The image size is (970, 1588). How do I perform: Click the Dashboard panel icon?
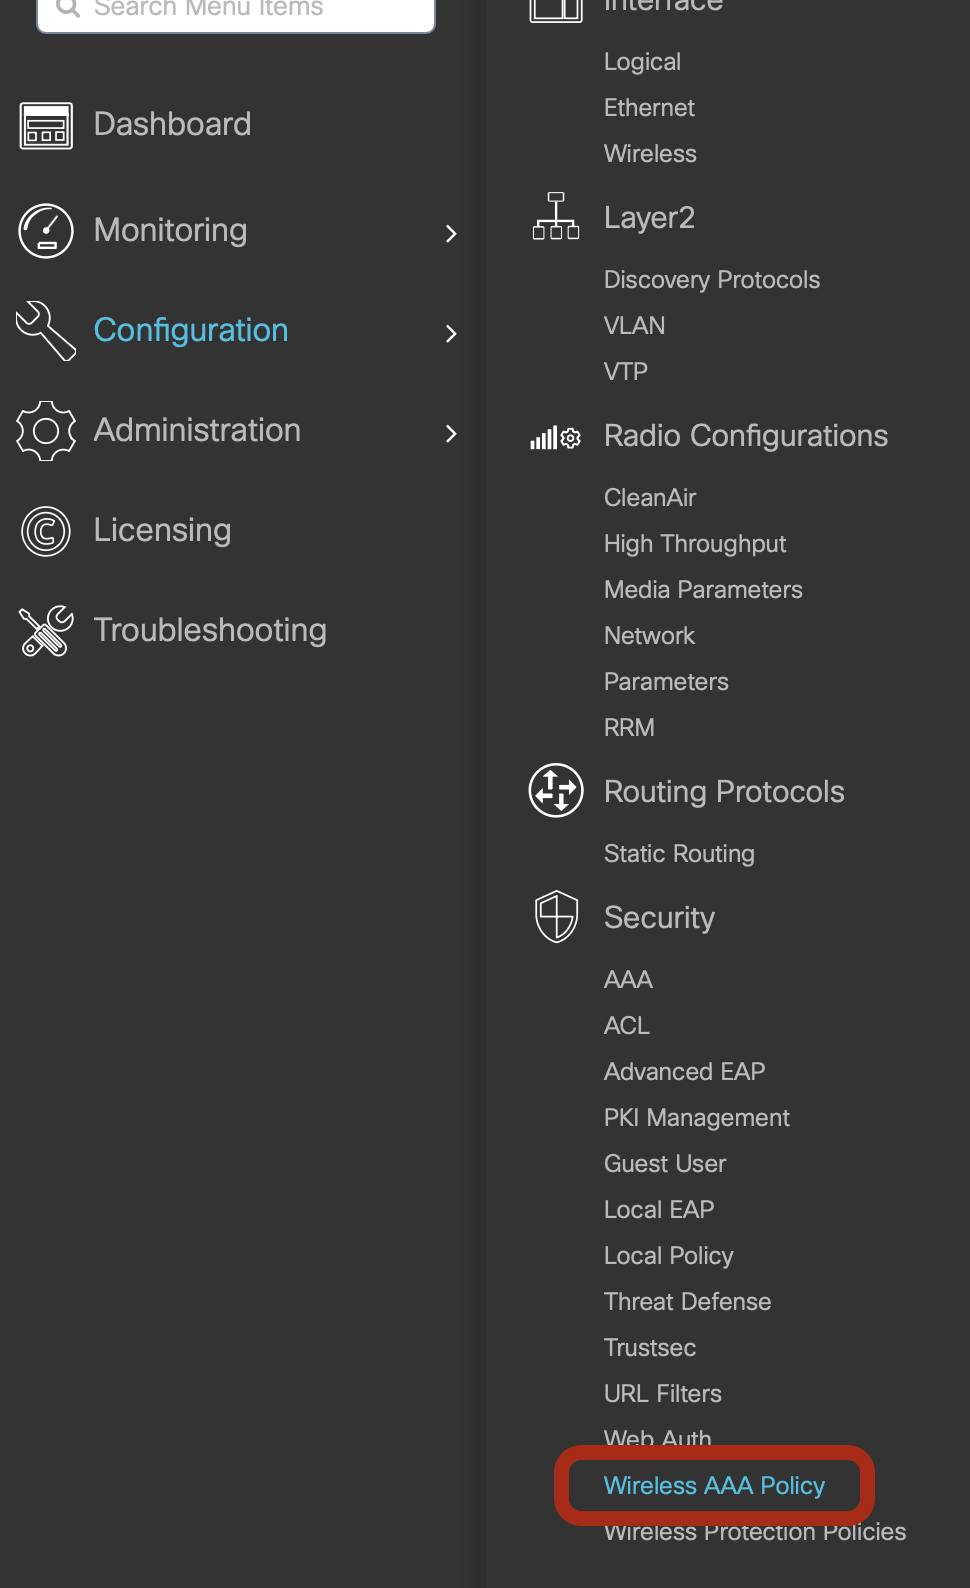tap(46, 126)
